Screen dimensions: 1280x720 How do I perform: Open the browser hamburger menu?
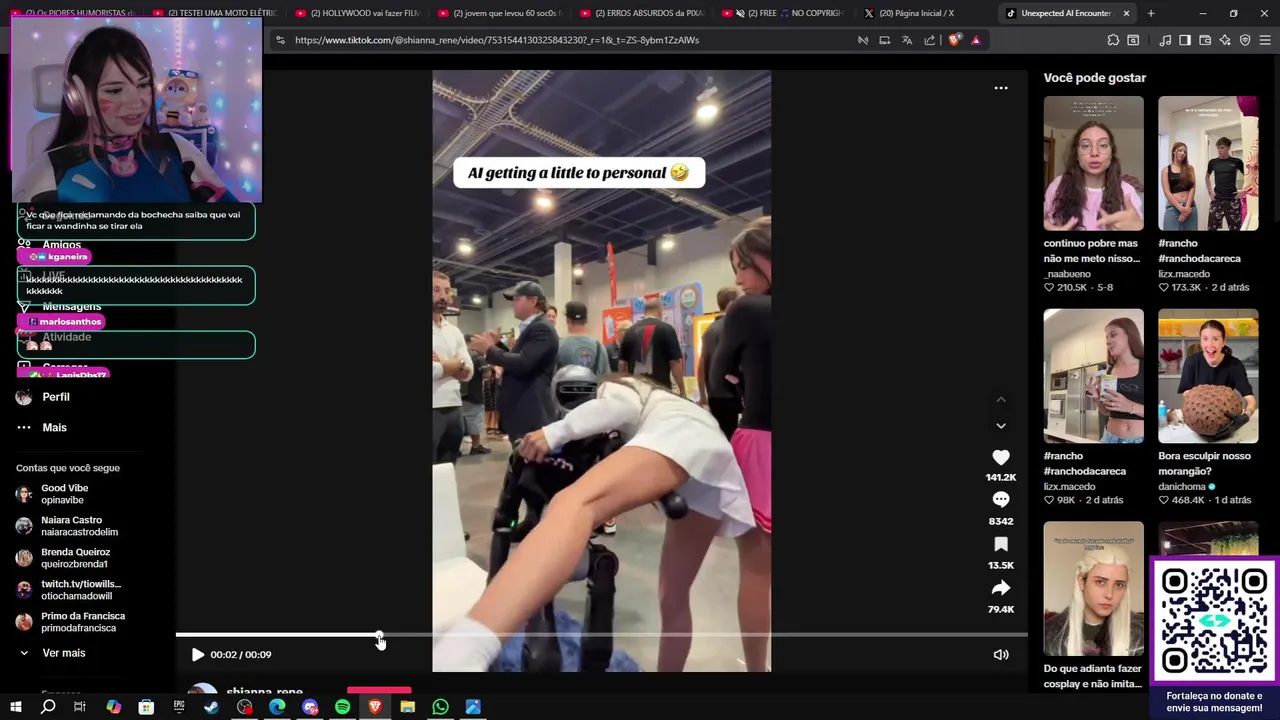[x=1265, y=40]
